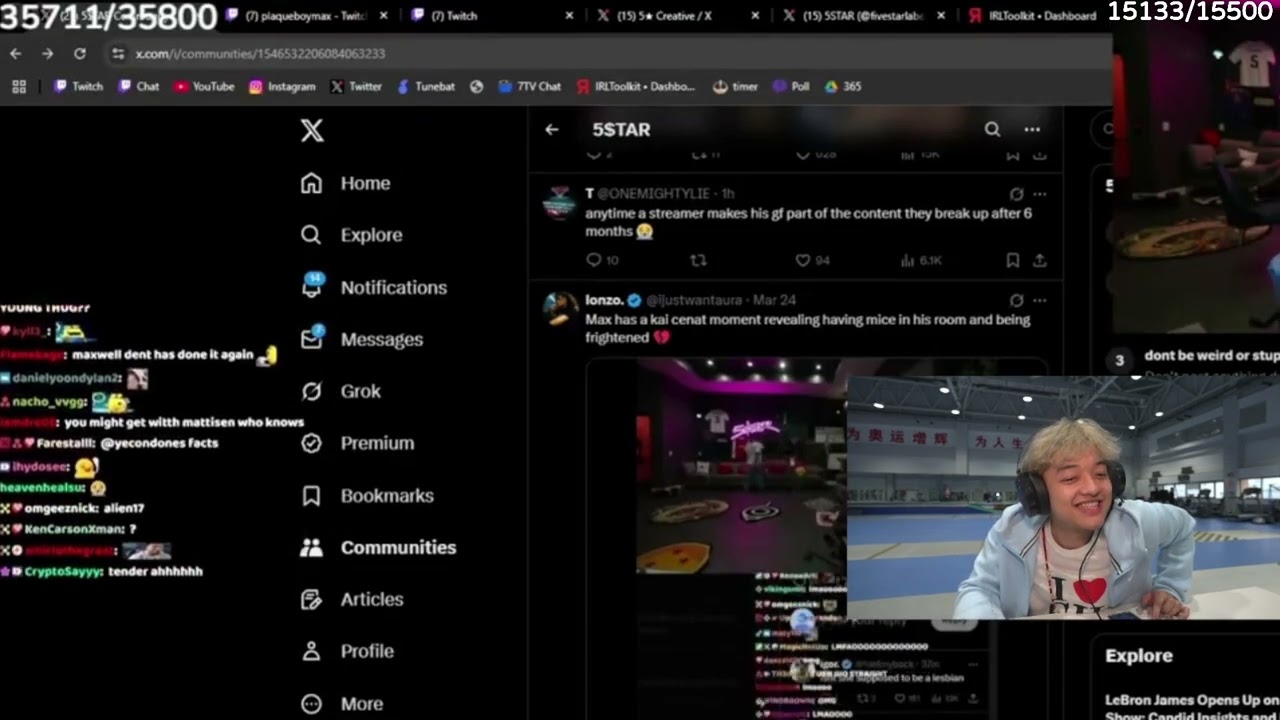Screen dimensions: 1280x720
Task: Open Bookmarks in the X navigation sidebar
Action: click(x=367, y=495)
